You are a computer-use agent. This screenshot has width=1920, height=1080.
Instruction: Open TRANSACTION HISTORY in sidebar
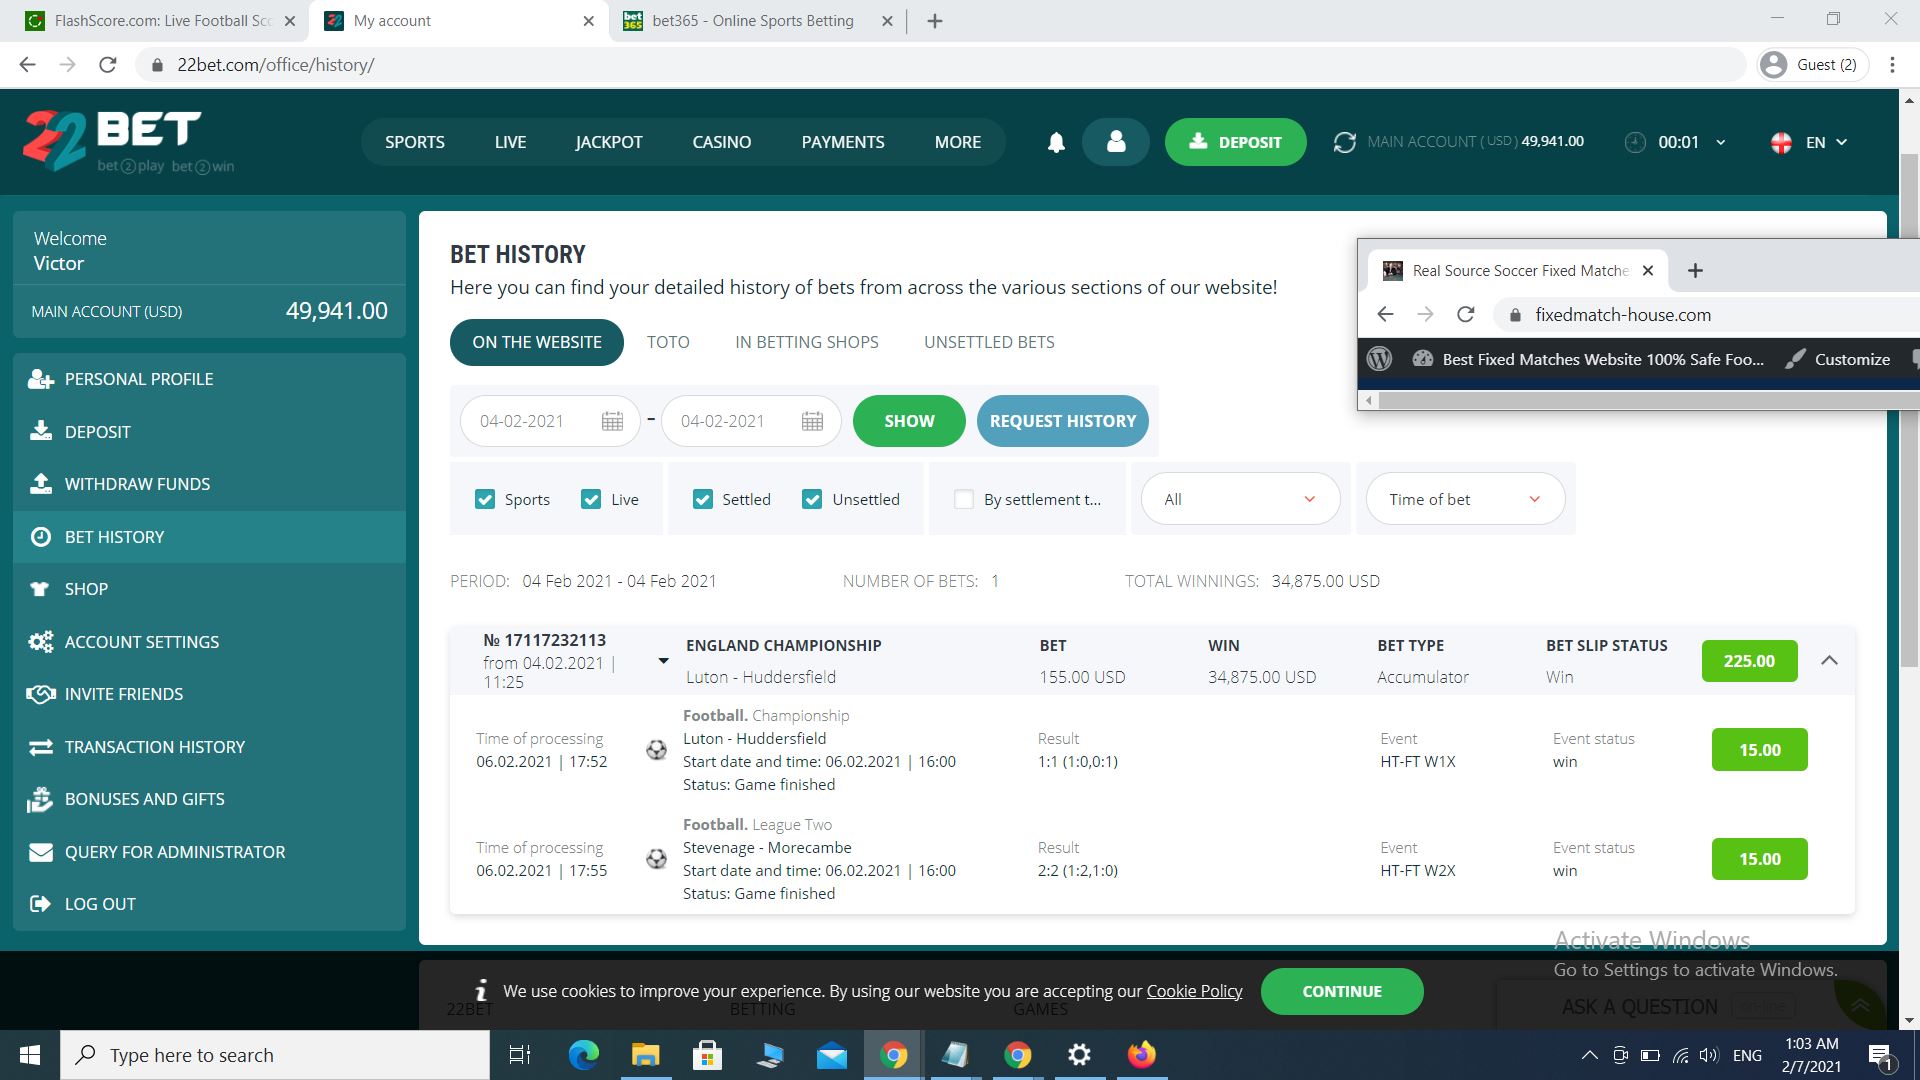tap(210, 747)
